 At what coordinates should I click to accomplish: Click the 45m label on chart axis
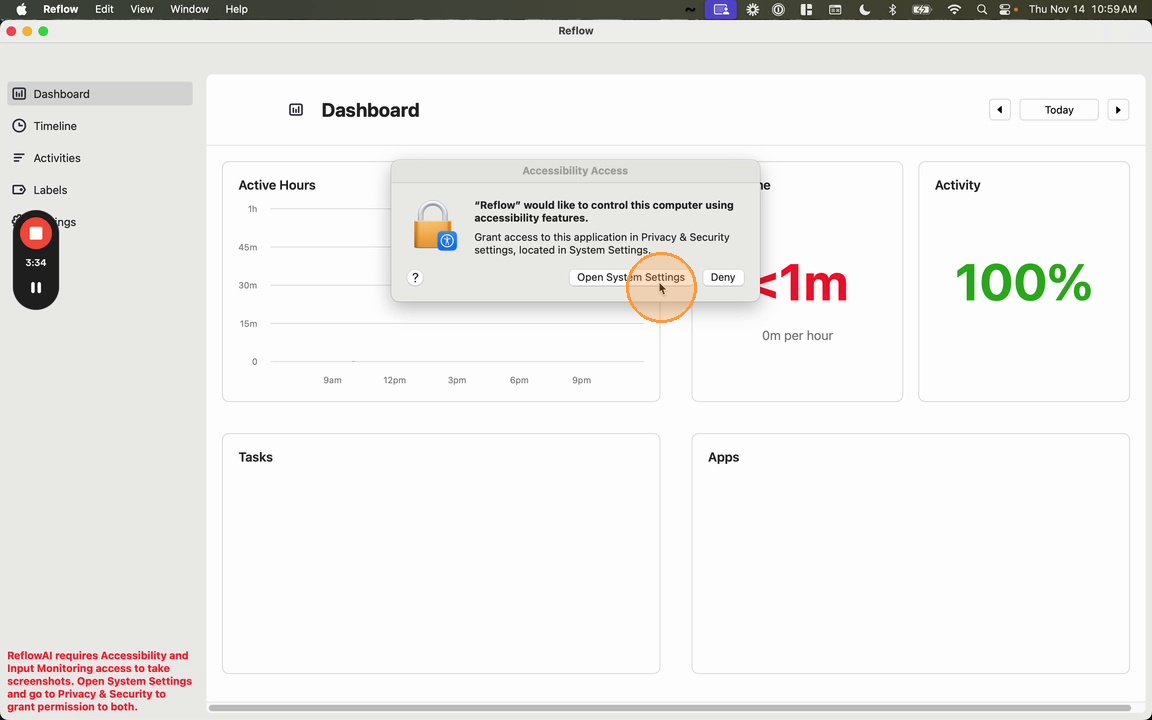click(x=248, y=248)
